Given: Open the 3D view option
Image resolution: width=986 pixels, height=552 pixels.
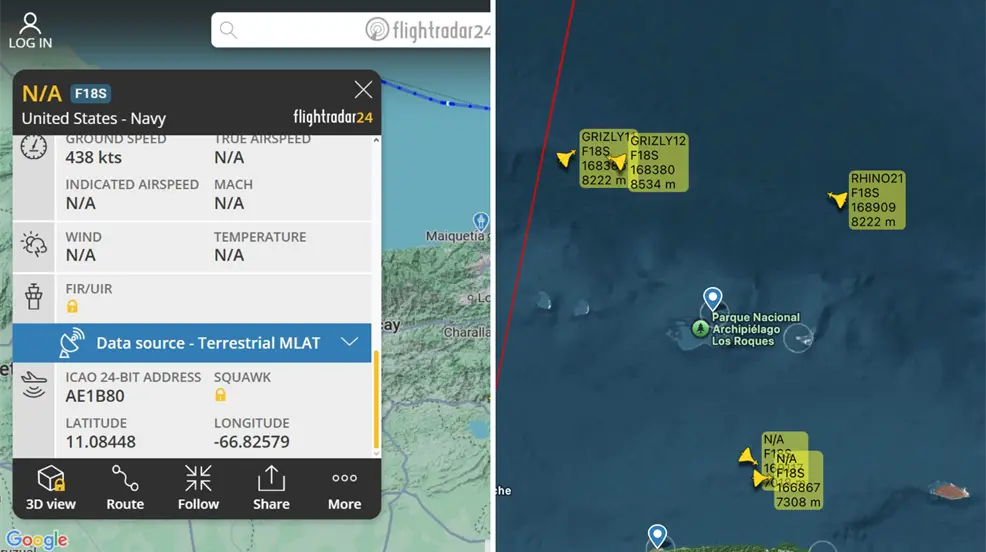Looking at the screenshot, I should click(51, 487).
